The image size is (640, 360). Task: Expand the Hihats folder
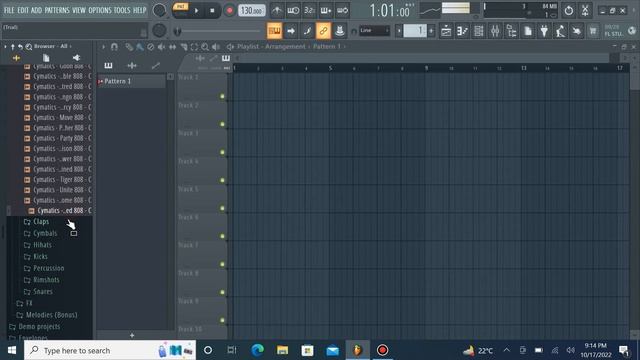[x=42, y=245]
